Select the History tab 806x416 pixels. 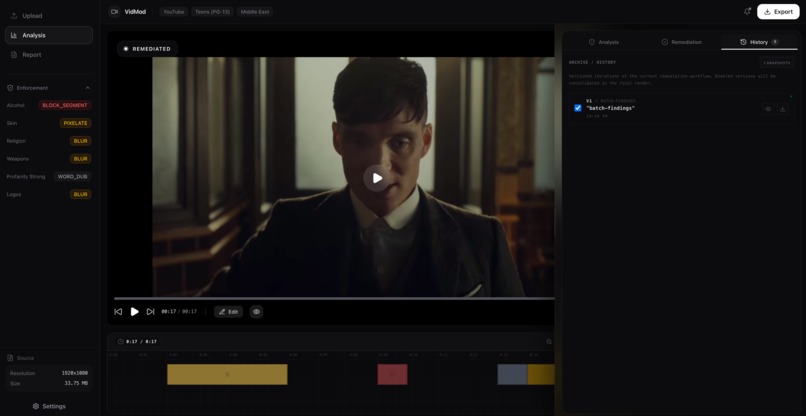[759, 42]
